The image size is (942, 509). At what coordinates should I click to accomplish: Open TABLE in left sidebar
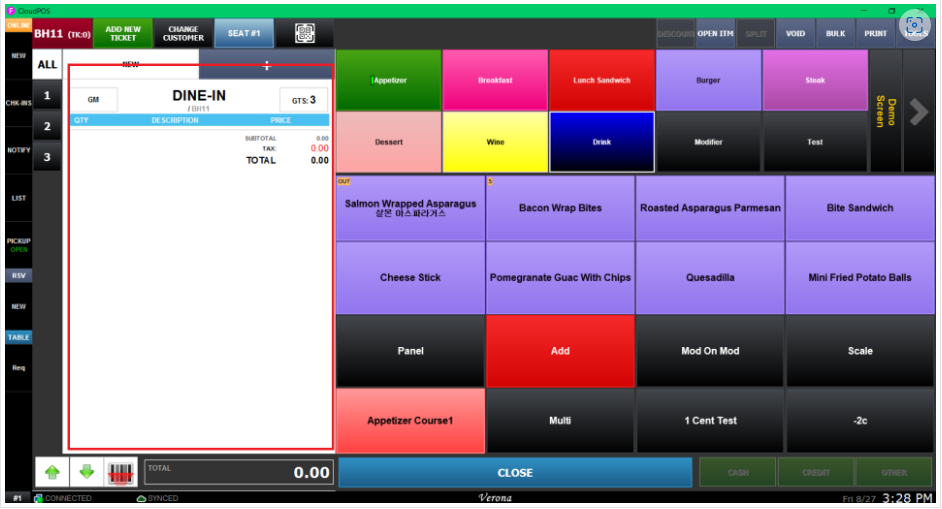(x=19, y=337)
